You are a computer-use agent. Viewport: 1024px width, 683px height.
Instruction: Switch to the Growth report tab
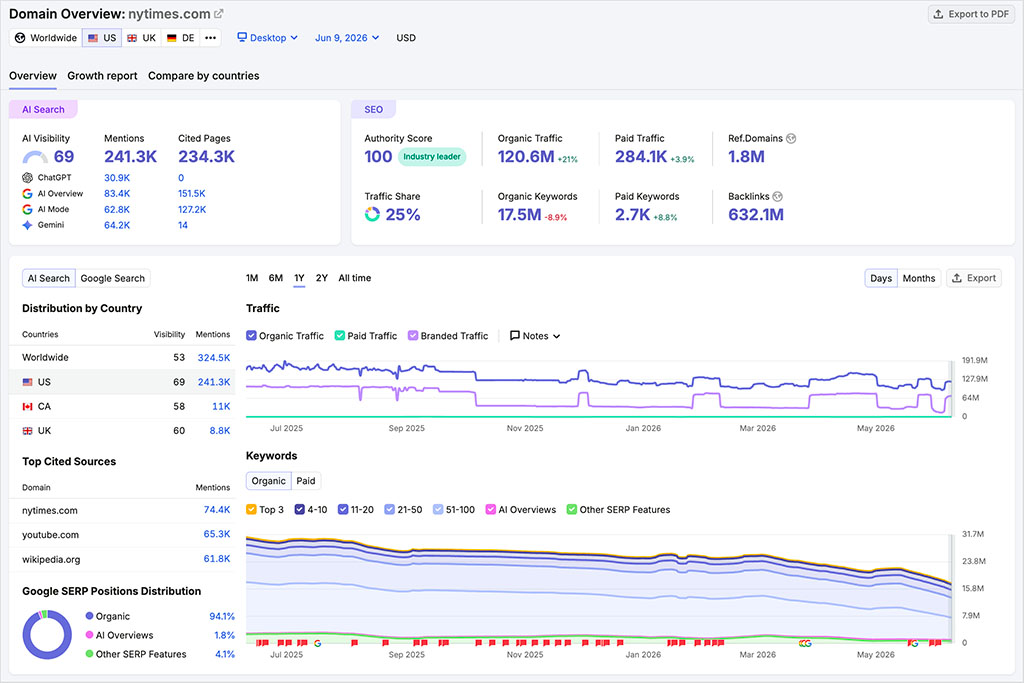pyautogui.click(x=102, y=76)
